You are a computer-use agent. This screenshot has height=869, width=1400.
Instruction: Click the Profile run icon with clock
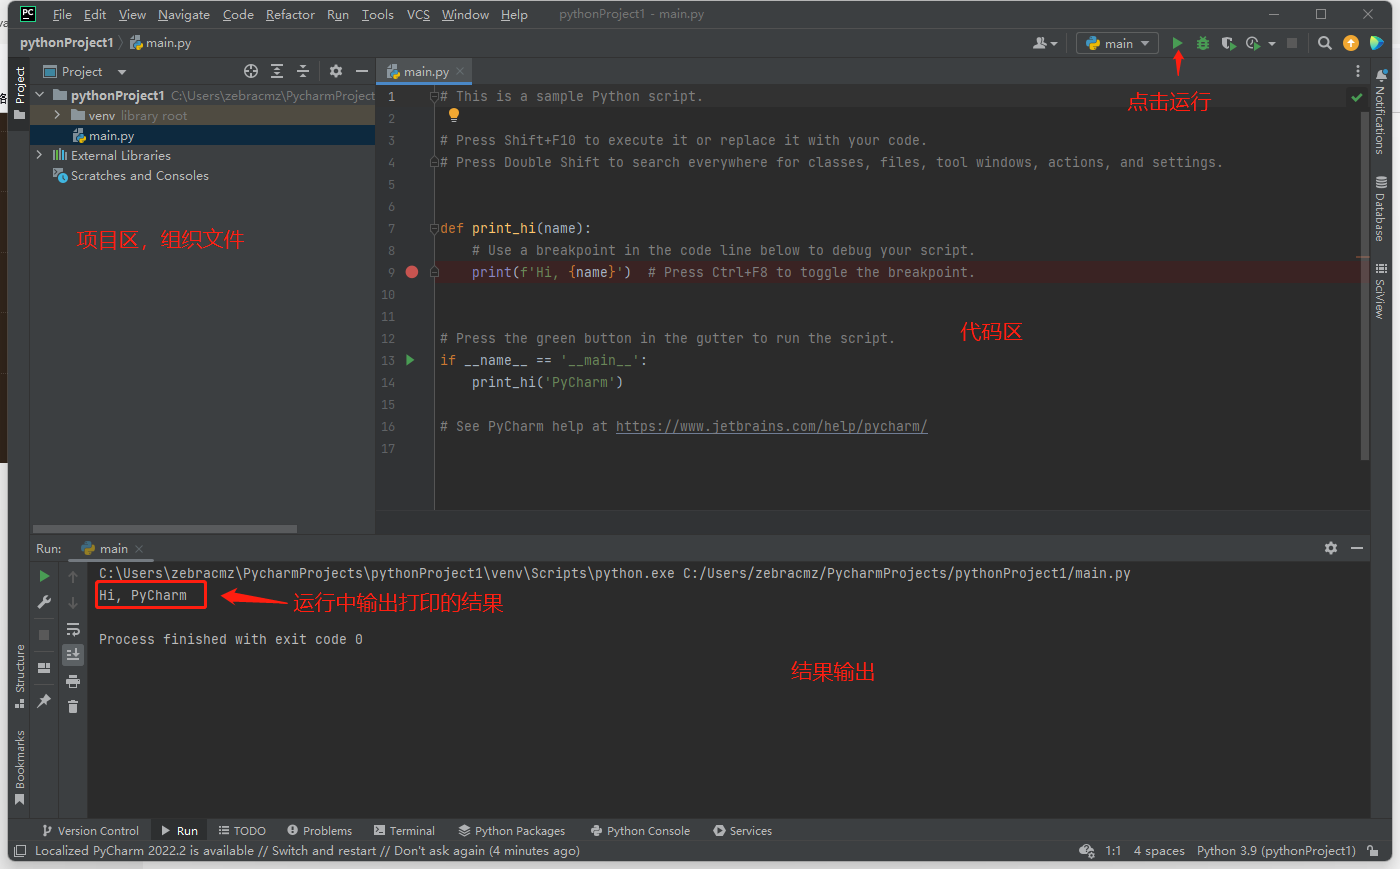coord(1253,43)
